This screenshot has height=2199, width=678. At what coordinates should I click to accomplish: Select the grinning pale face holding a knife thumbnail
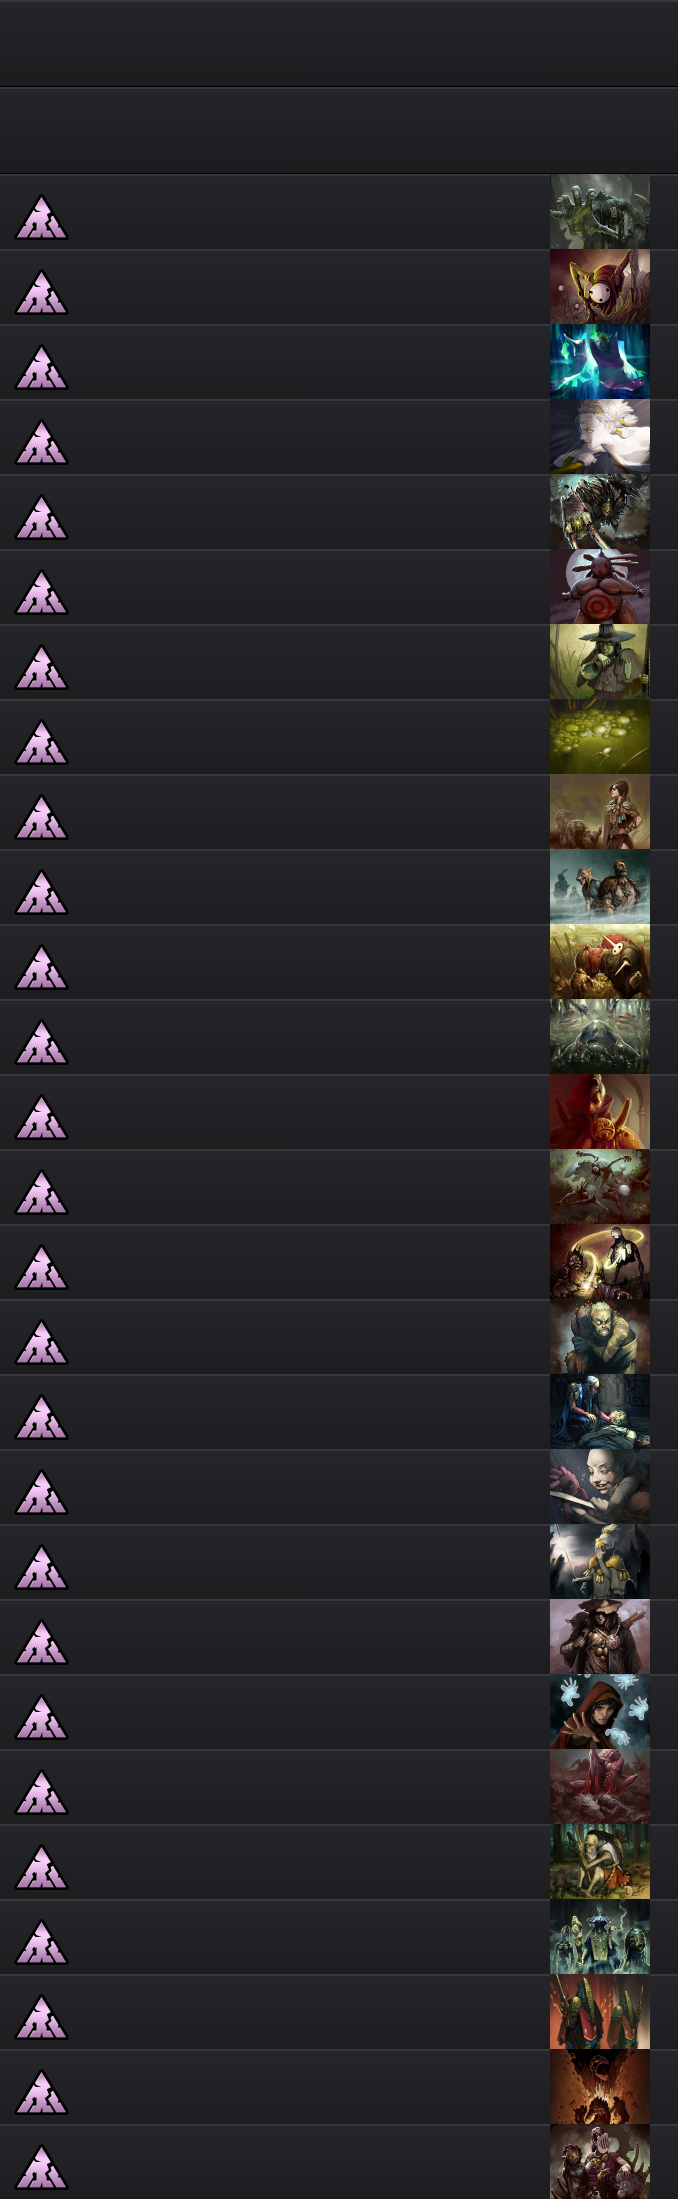600,1487
